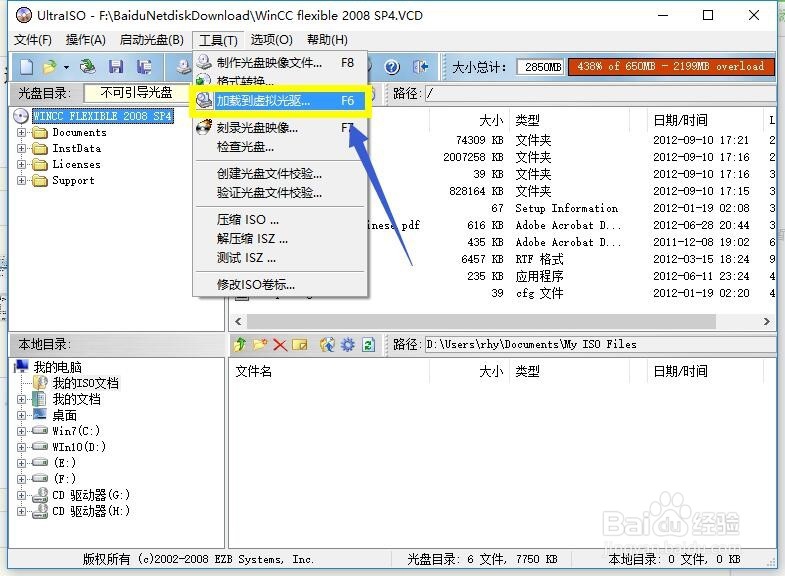Expand the 桌面 tree node
785x576 pixels.
[21, 415]
